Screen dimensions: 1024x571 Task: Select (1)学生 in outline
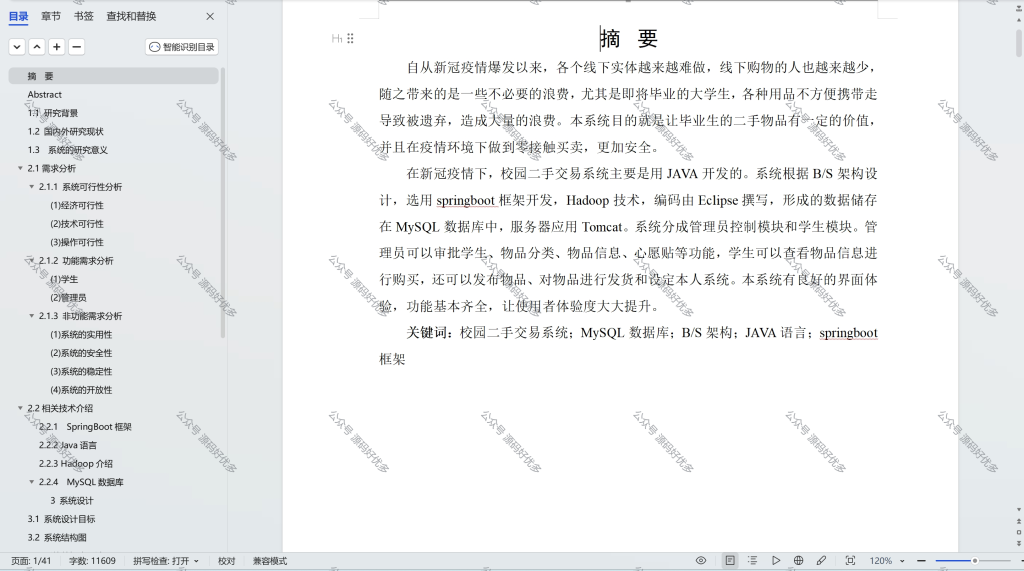pyautogui.click(x=64, y=279)
